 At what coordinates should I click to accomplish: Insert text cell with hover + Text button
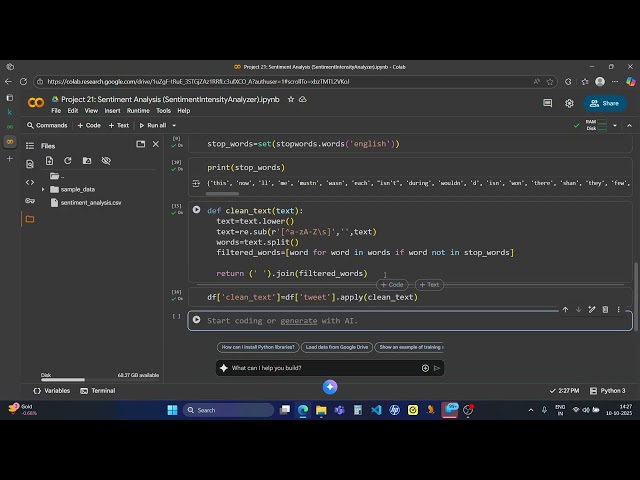pyautogui.click(x=429, y=284)
